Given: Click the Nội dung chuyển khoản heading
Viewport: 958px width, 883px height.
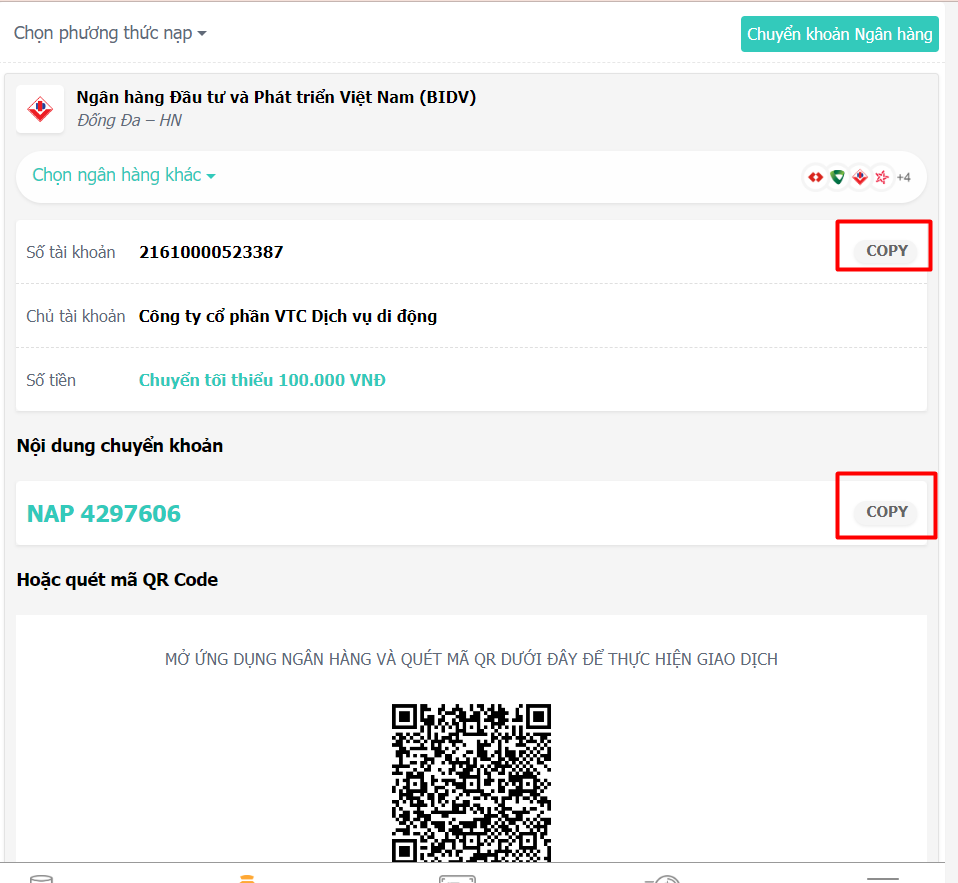Looking at the screenshot, I should [x=120, y=445].
